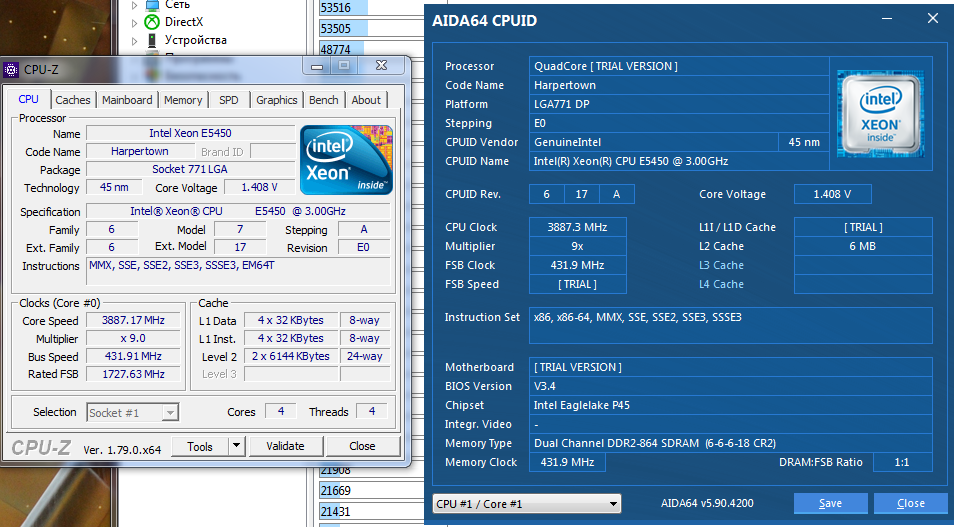Click the BIOS Version value V3.4
This screenshot has height=527, width=954.
click(x=730, y=386)
